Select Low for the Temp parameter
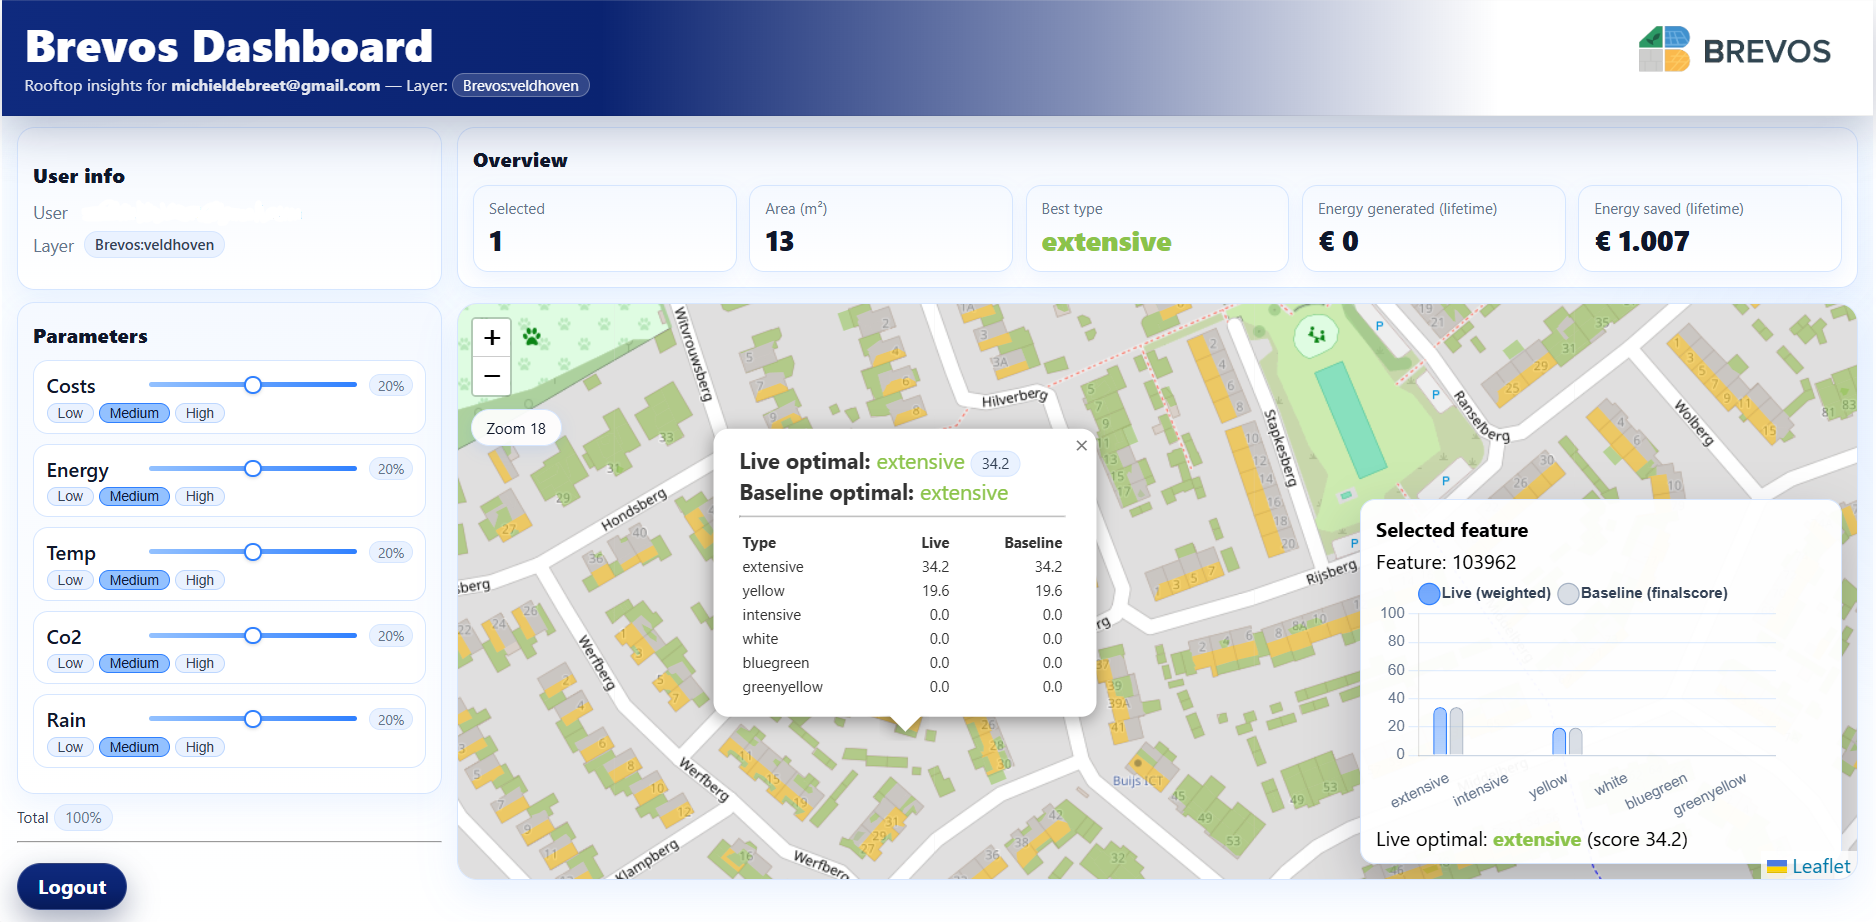The width and height of the screenshot is (1876, 922). 69,580
